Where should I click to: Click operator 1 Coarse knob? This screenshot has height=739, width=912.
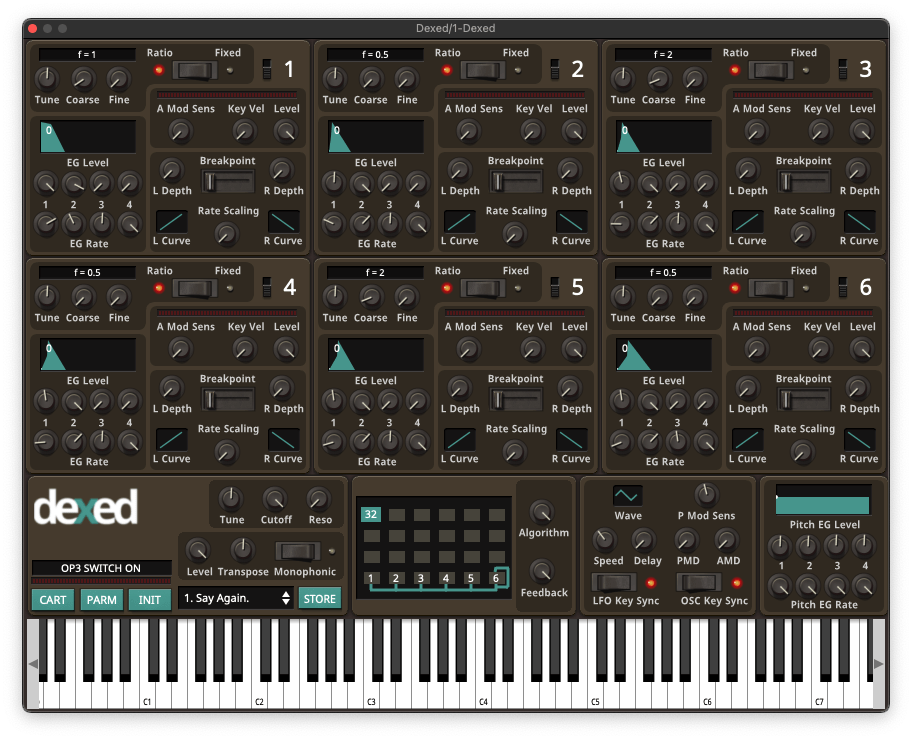pyautogui.click(x=83, y=78)
